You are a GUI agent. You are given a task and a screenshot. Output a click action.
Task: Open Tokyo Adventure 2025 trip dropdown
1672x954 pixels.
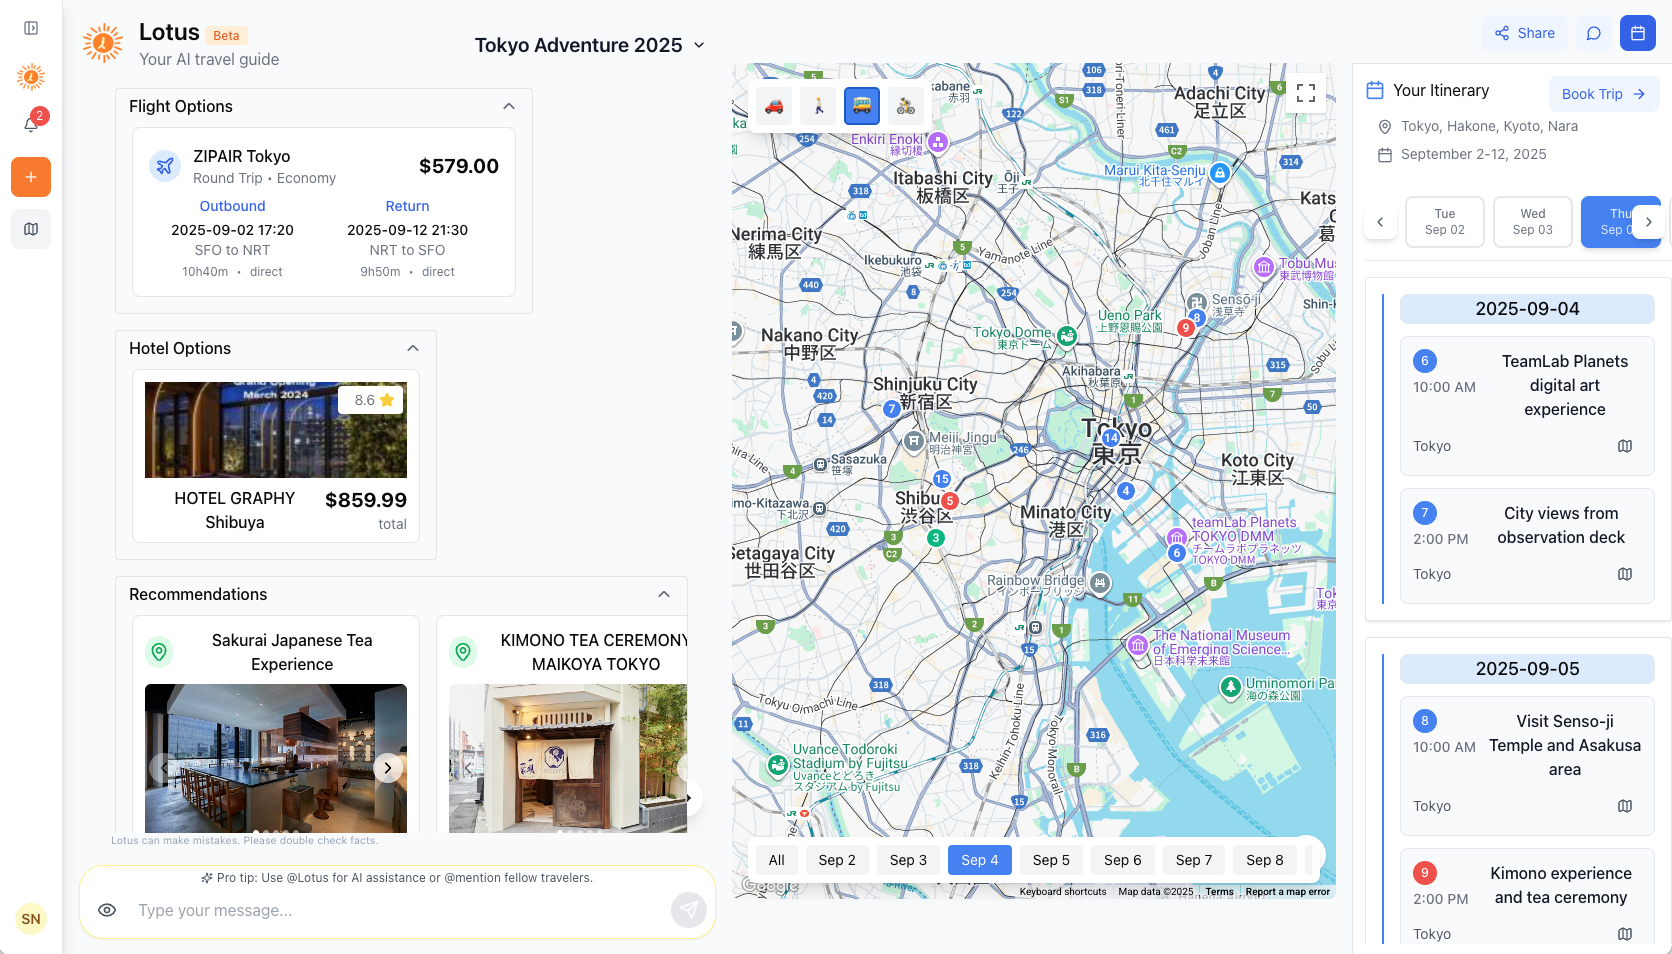pyautogui.click(x=590, y=45)
